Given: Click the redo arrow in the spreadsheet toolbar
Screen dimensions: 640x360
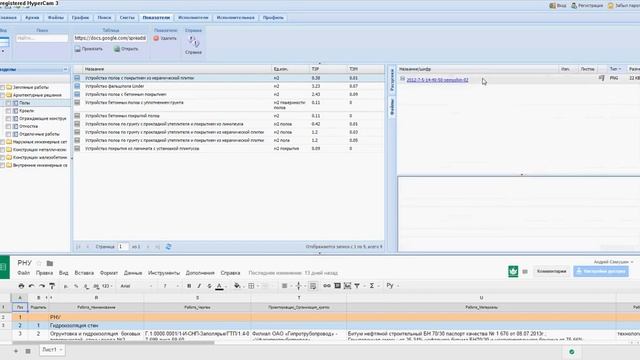Looking at the screenshot, I should (42, 286).
